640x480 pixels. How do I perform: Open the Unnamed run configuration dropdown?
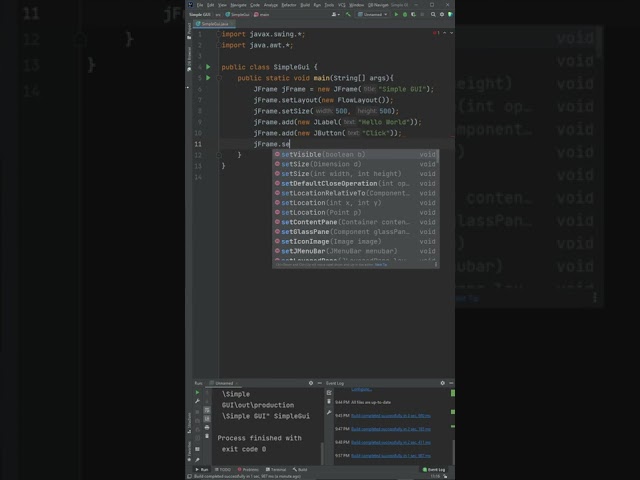pyautogui.click(x=373, y=14)
